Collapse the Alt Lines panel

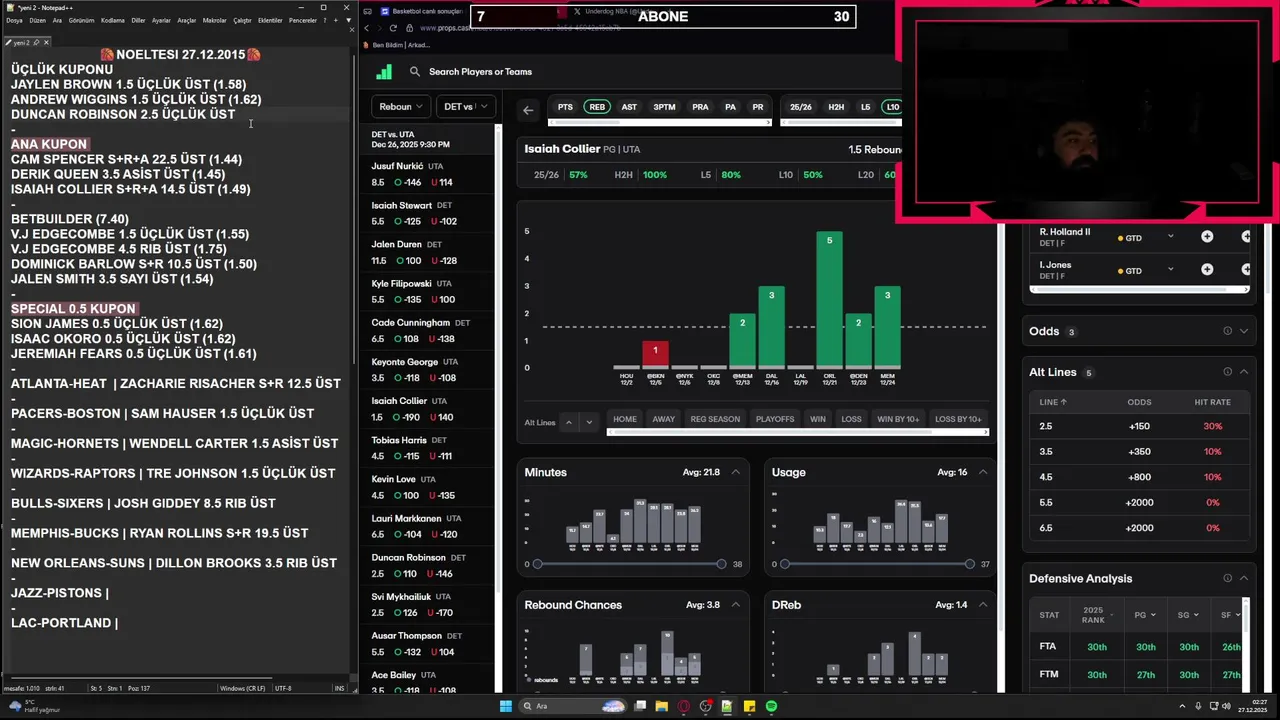[x=1244, y=372]
